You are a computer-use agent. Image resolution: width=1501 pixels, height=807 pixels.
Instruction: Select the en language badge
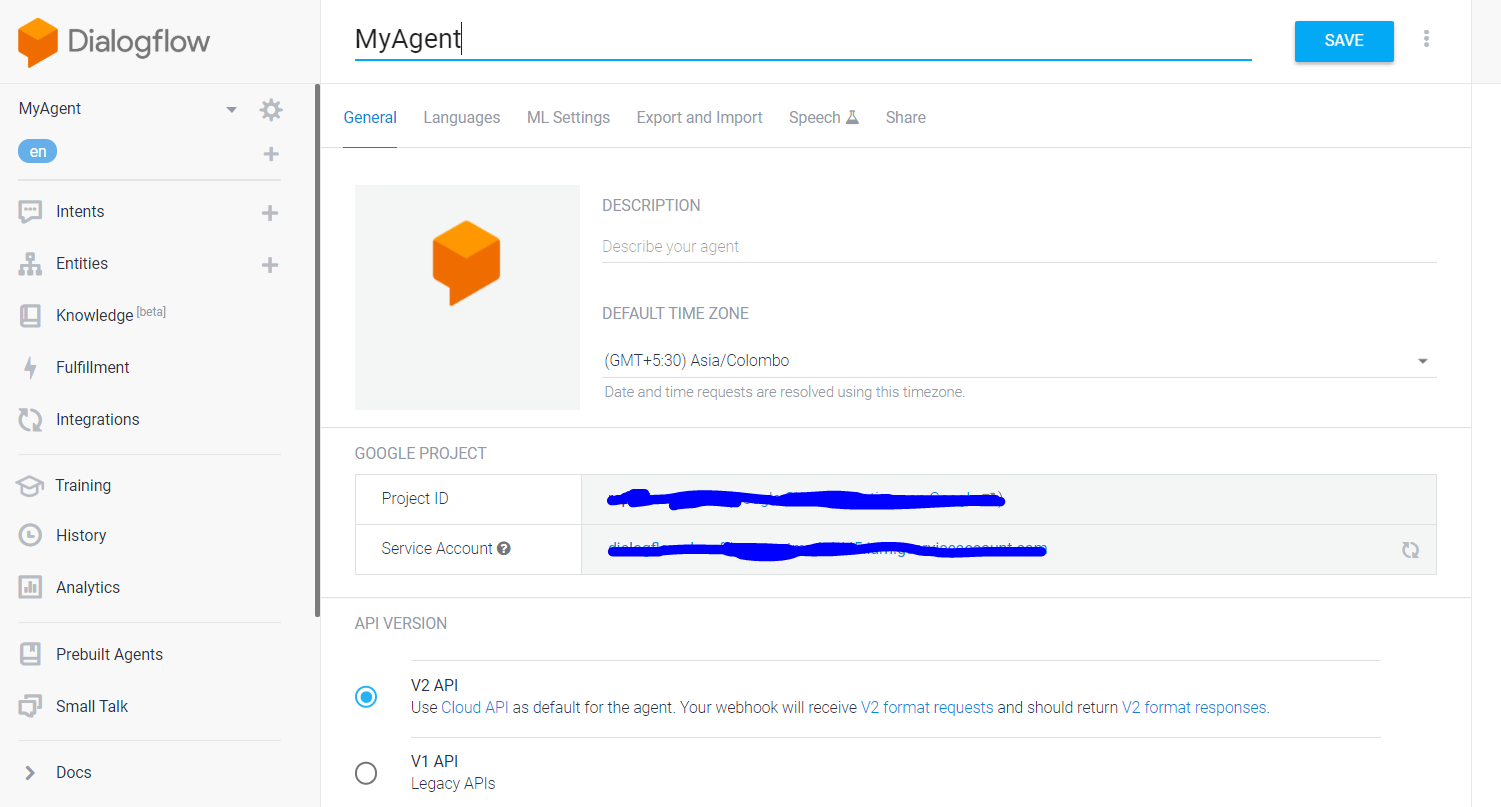(37, 152)
